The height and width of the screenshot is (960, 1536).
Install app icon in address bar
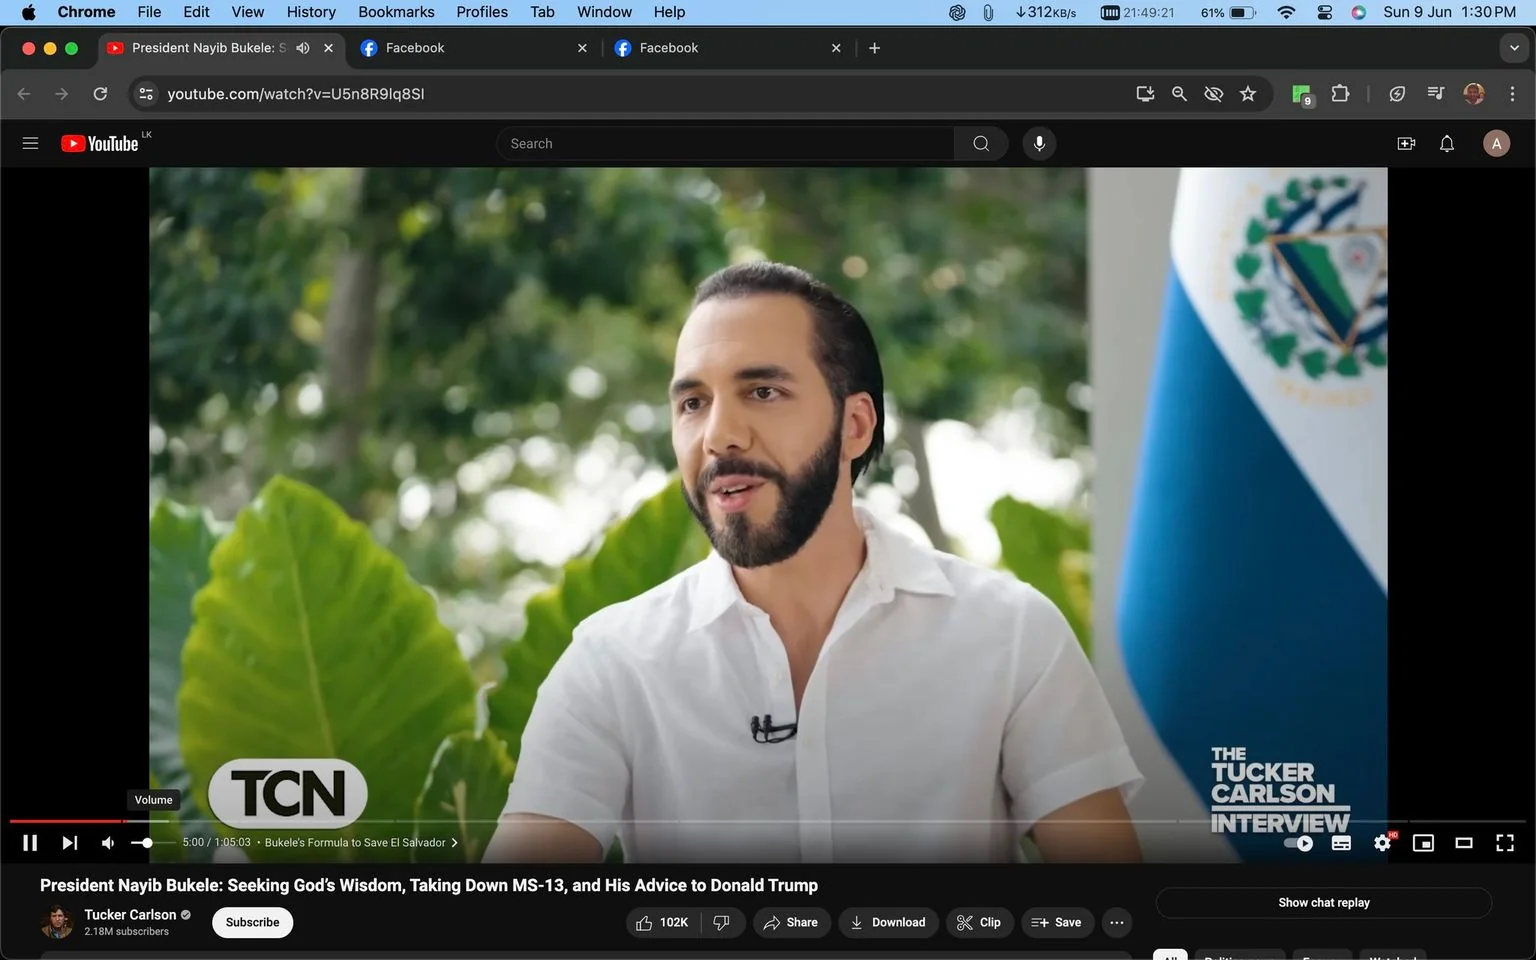pyautogui.click(x=1145, y=93)
